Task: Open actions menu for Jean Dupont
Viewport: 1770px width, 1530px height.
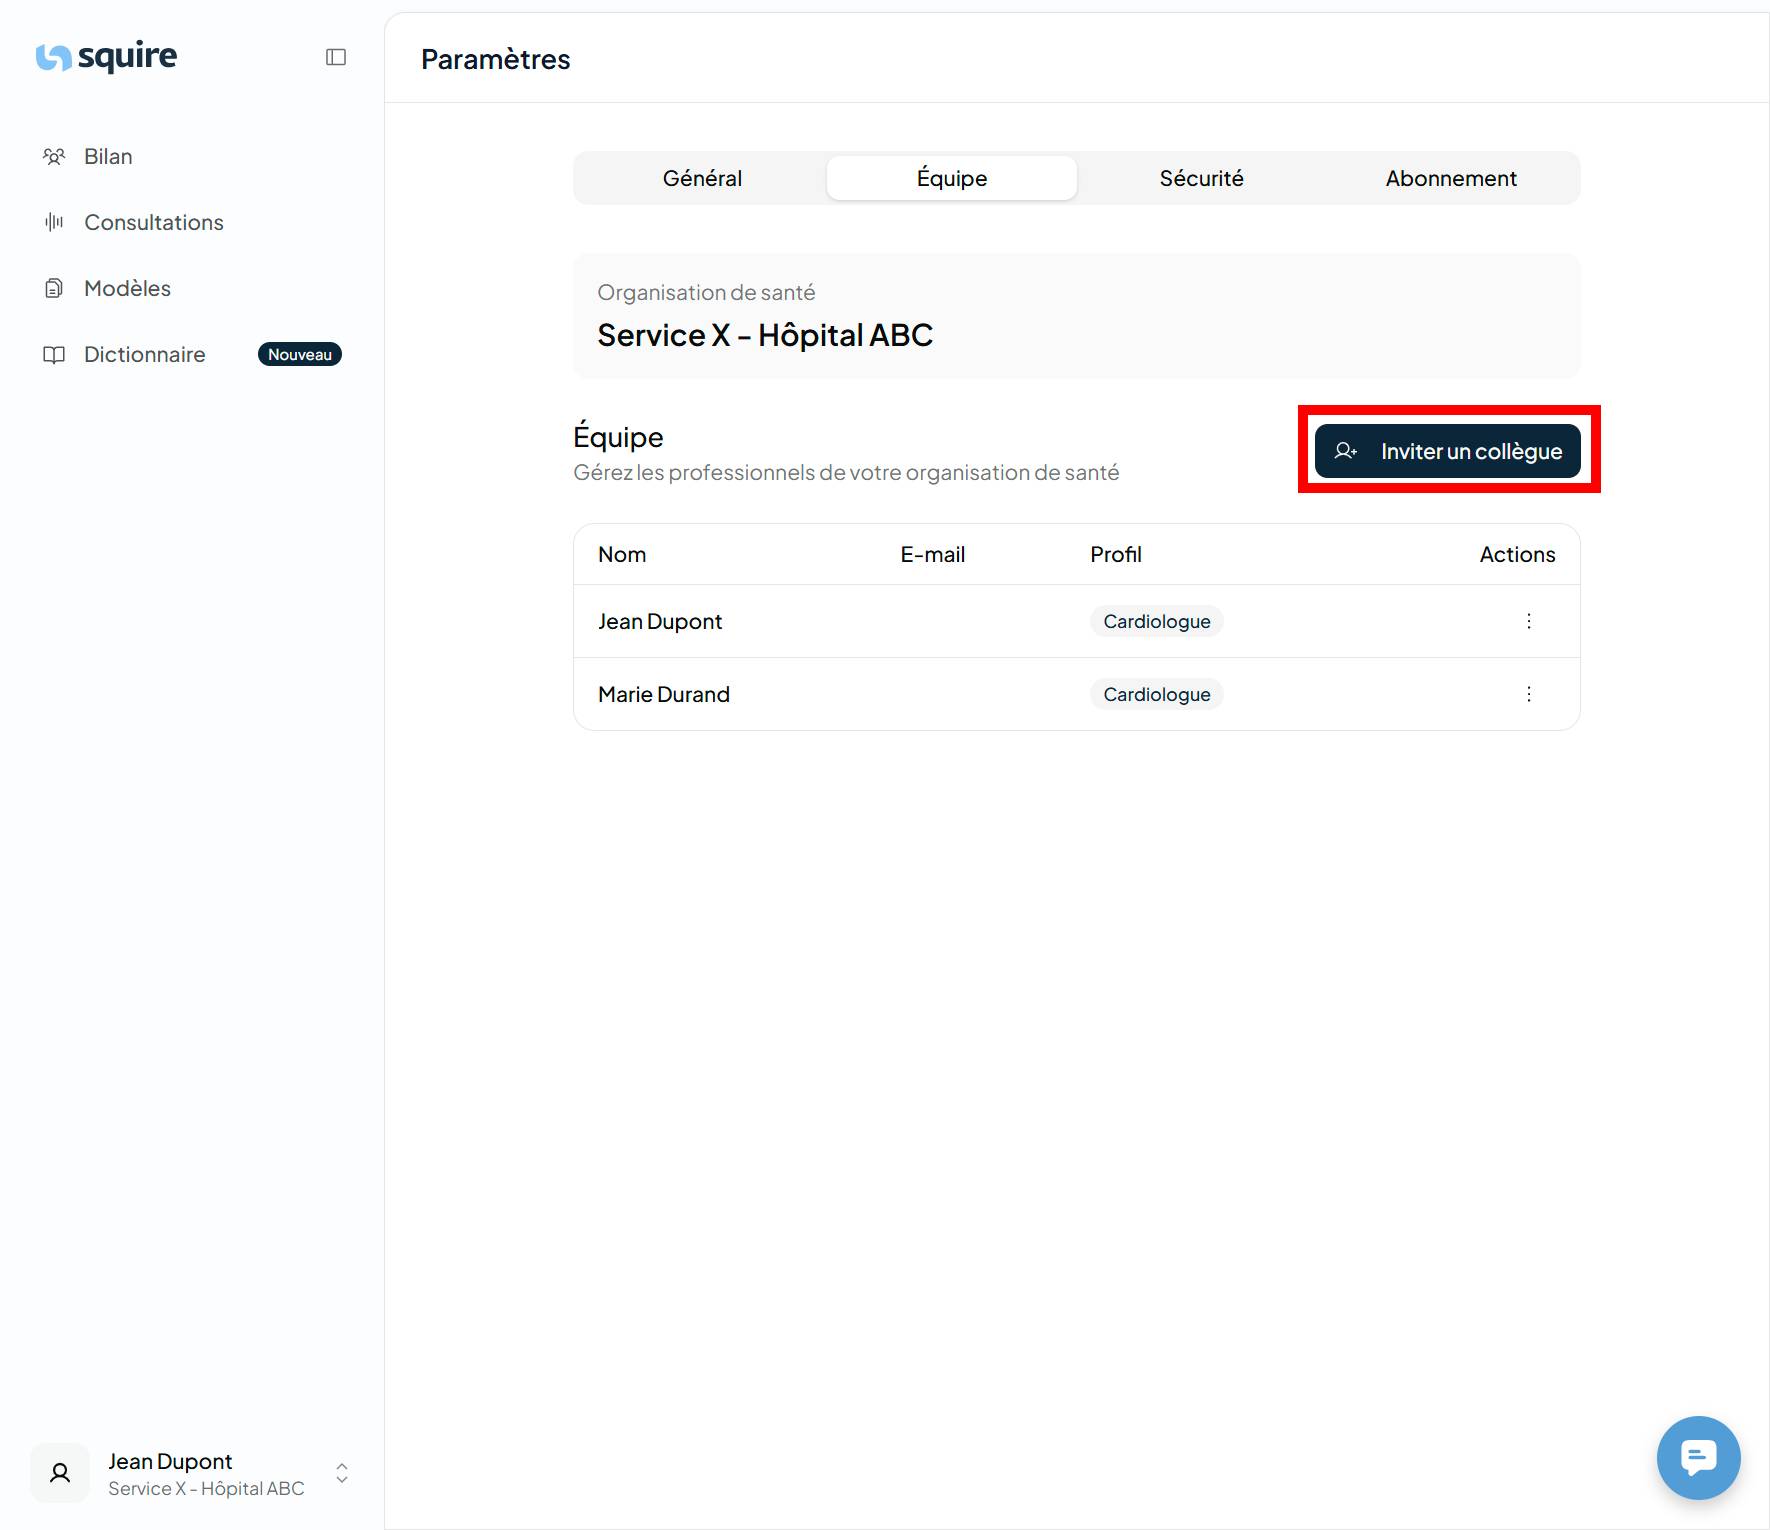Action: pyautogui.click(x=1528, y=621)
